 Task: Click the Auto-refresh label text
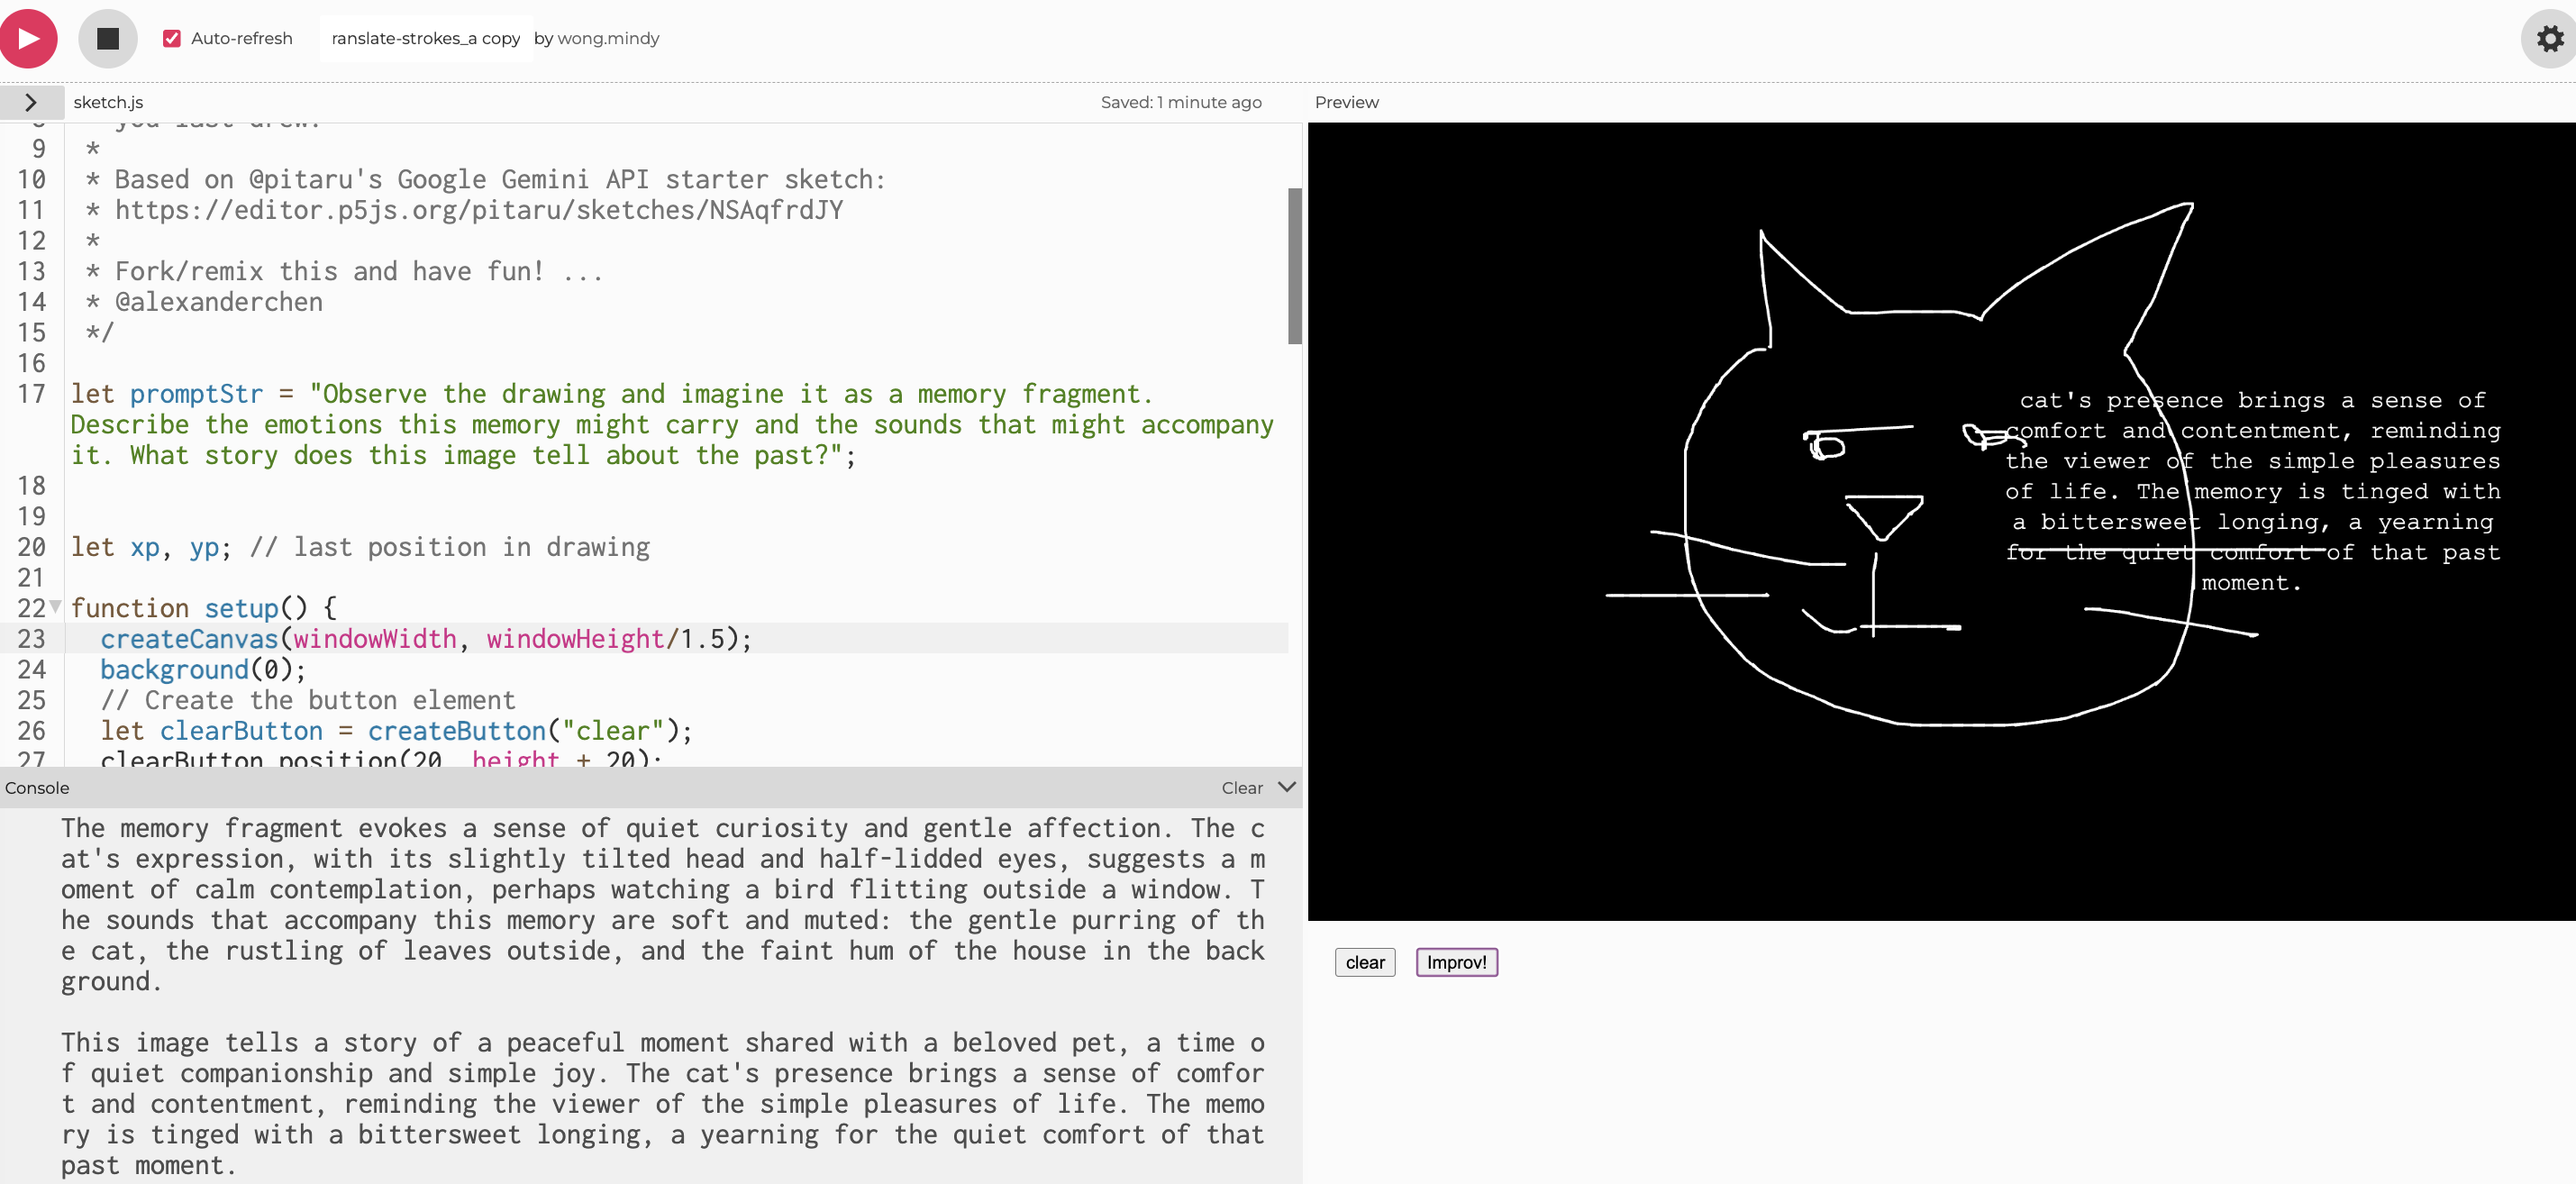point(241,38)
